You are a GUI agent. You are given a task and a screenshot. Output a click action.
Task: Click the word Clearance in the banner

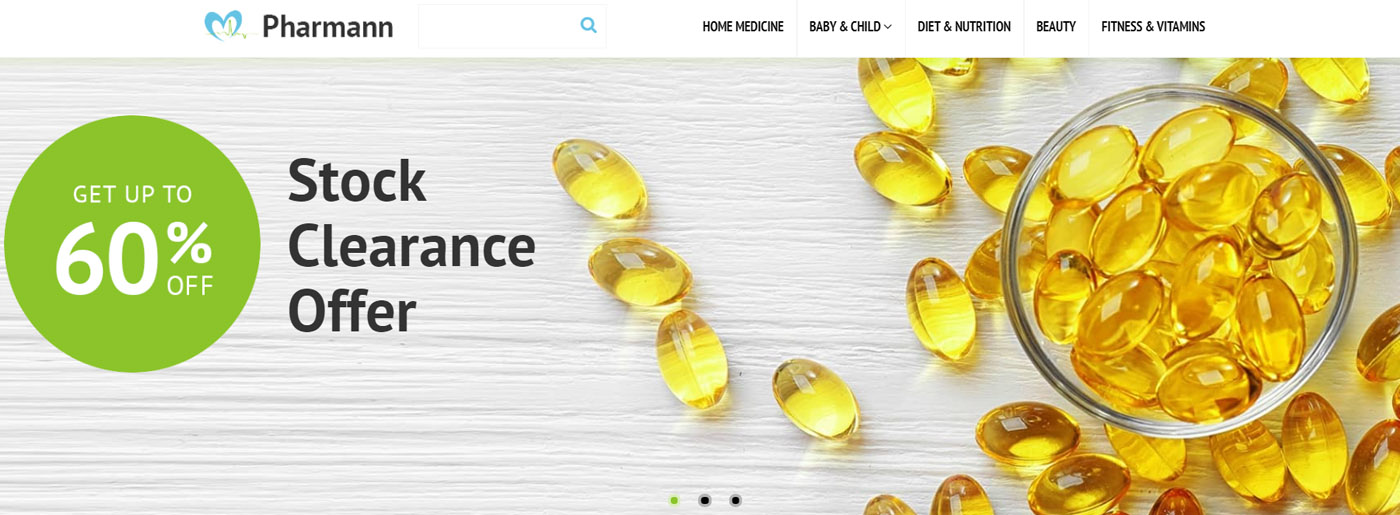tap(411, 246)
